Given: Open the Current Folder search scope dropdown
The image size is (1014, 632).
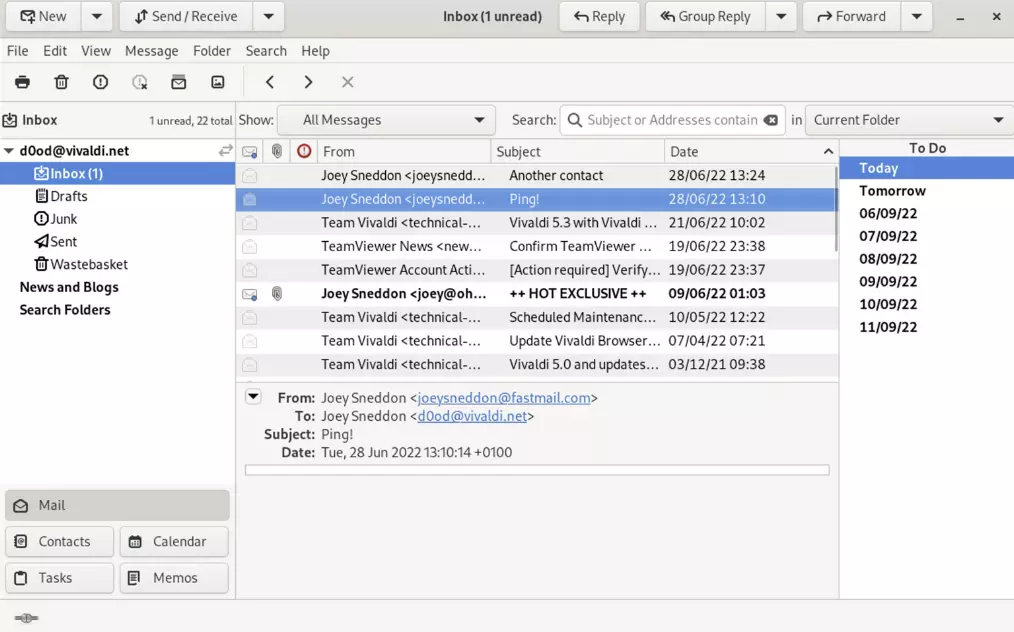Looking at the screenshot, I should coord(908,120).
